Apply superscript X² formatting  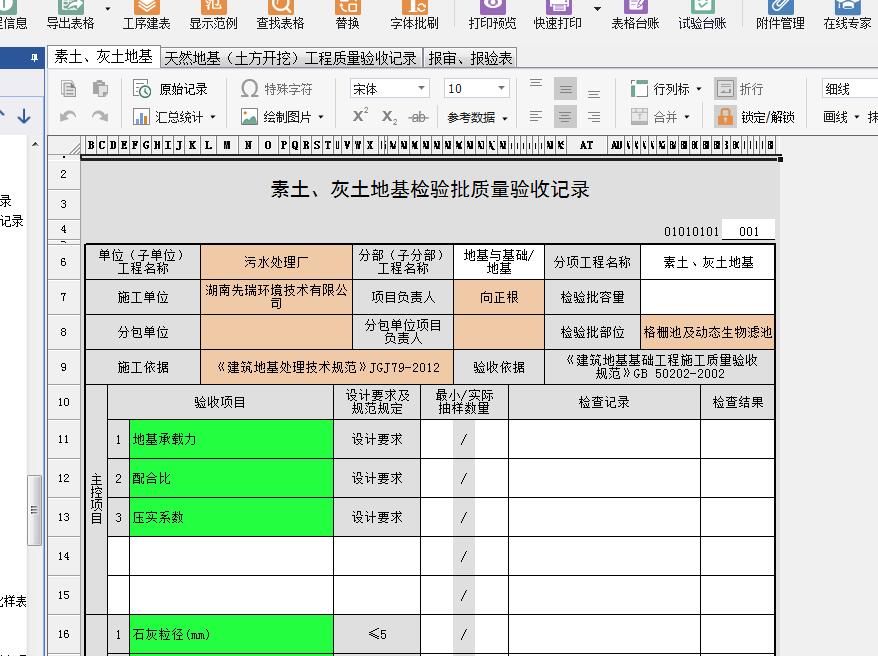pyautogui.click(x=361, y=117)
